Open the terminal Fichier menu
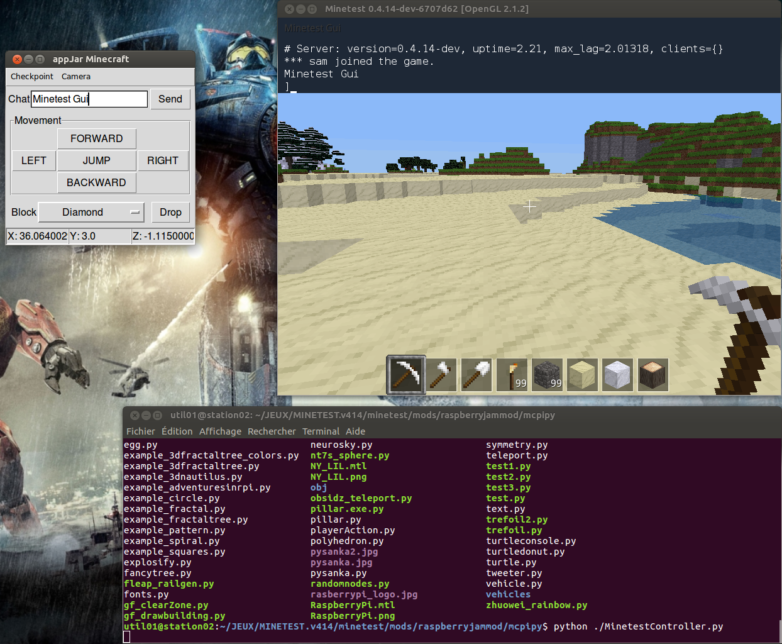 (140, 431)
